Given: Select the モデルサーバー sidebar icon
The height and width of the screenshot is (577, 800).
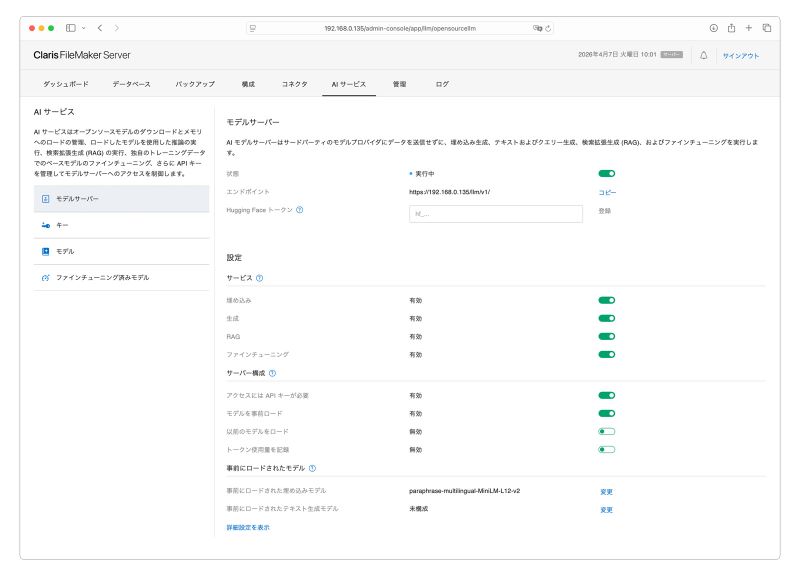Looking at the screenshot, I should (45, 199).
